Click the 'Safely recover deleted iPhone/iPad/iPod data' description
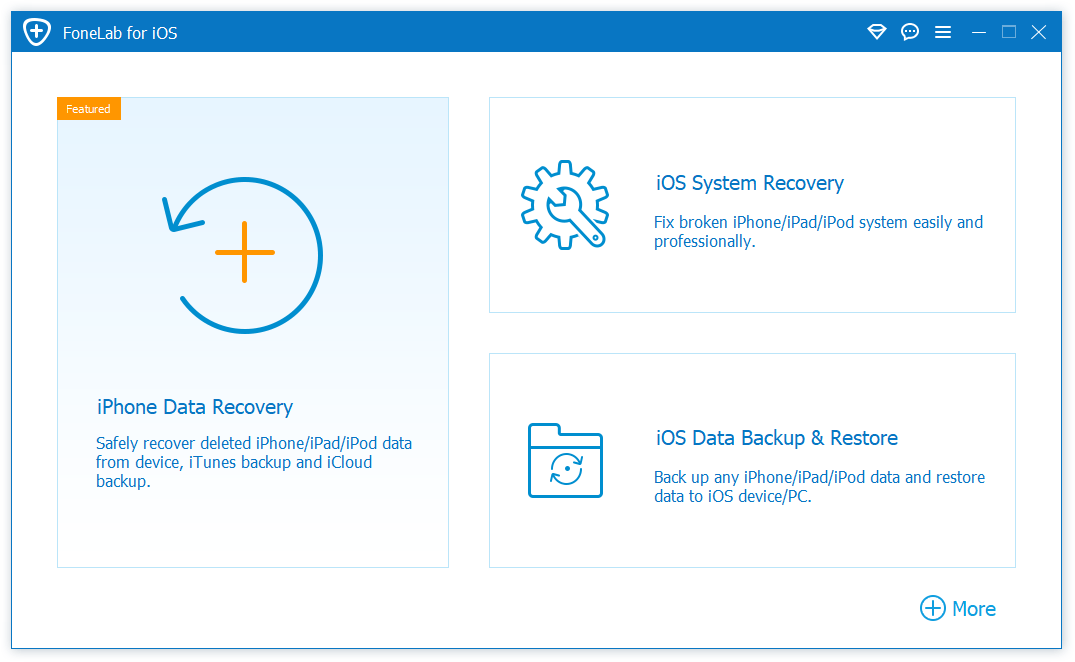 click(254, 462)
